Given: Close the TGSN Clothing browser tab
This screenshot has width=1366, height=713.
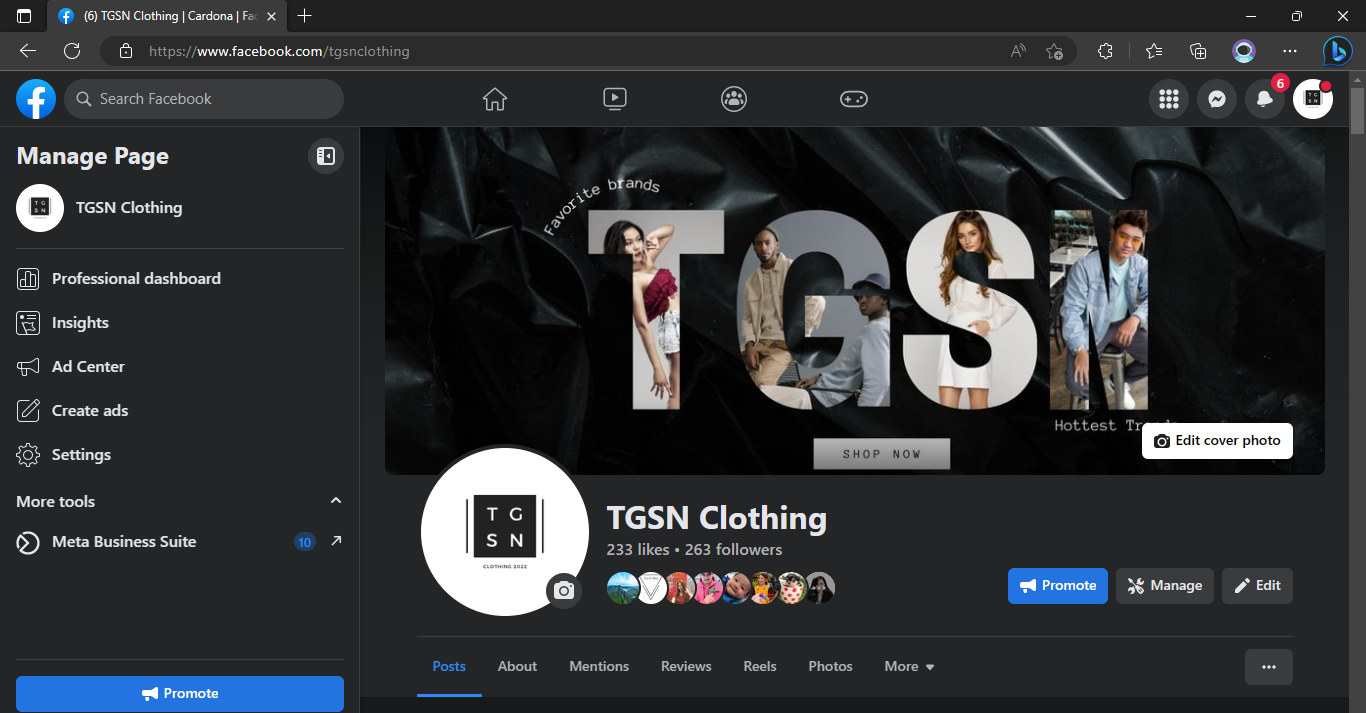Looking at the screenshot, I should (x=271, y=16).
